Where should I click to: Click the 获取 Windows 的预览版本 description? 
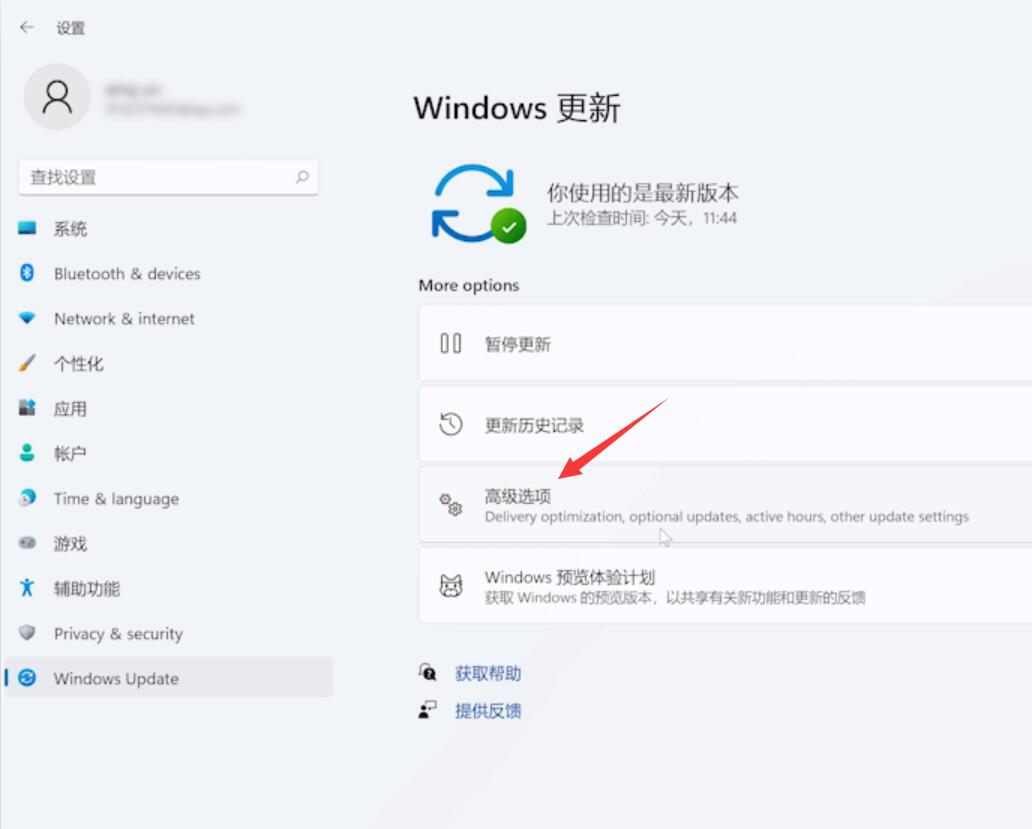[x=675, y=598]
